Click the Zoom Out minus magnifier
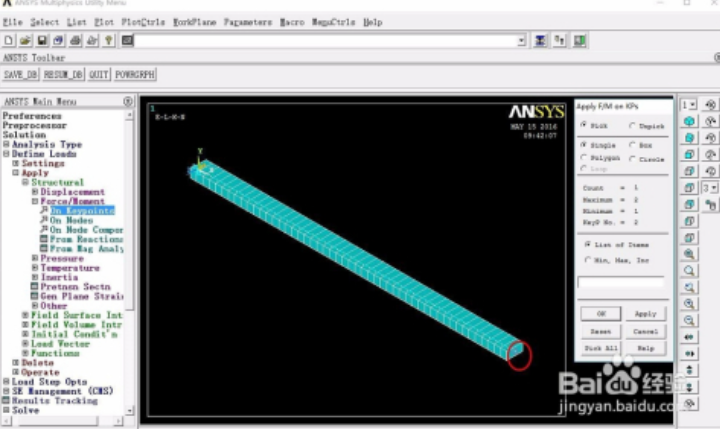720x429 pixels. click(x=689, y=320)
